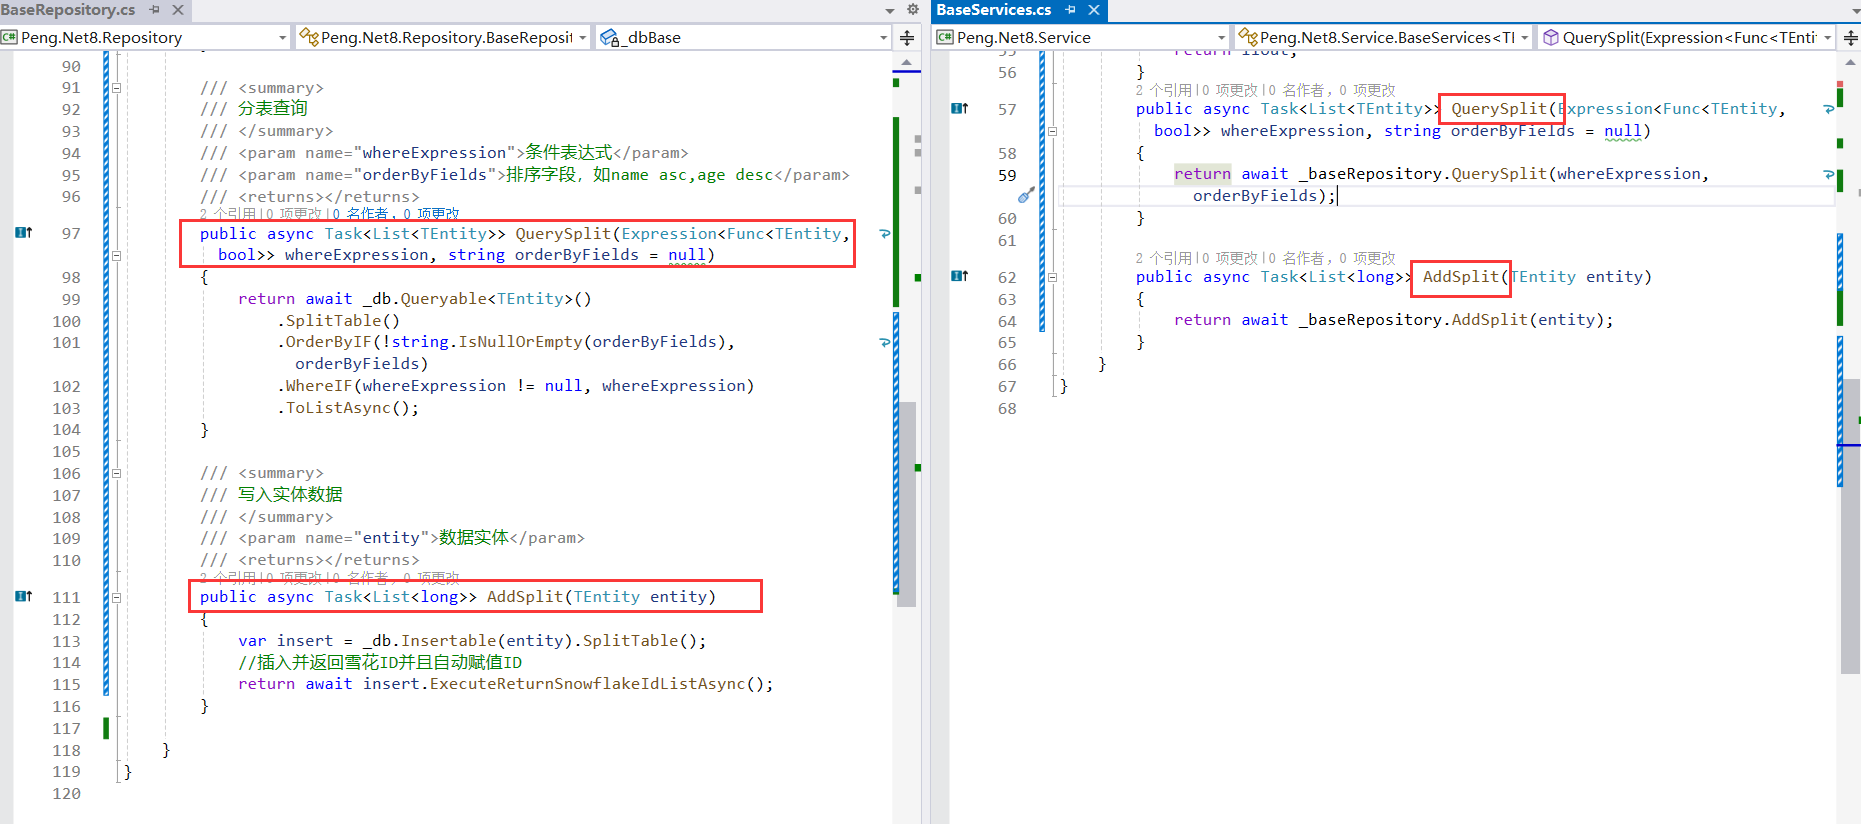Click '分表查询' summary text on line 92
The height and width of the screenshot is (824, 1861).
(273, 109)
